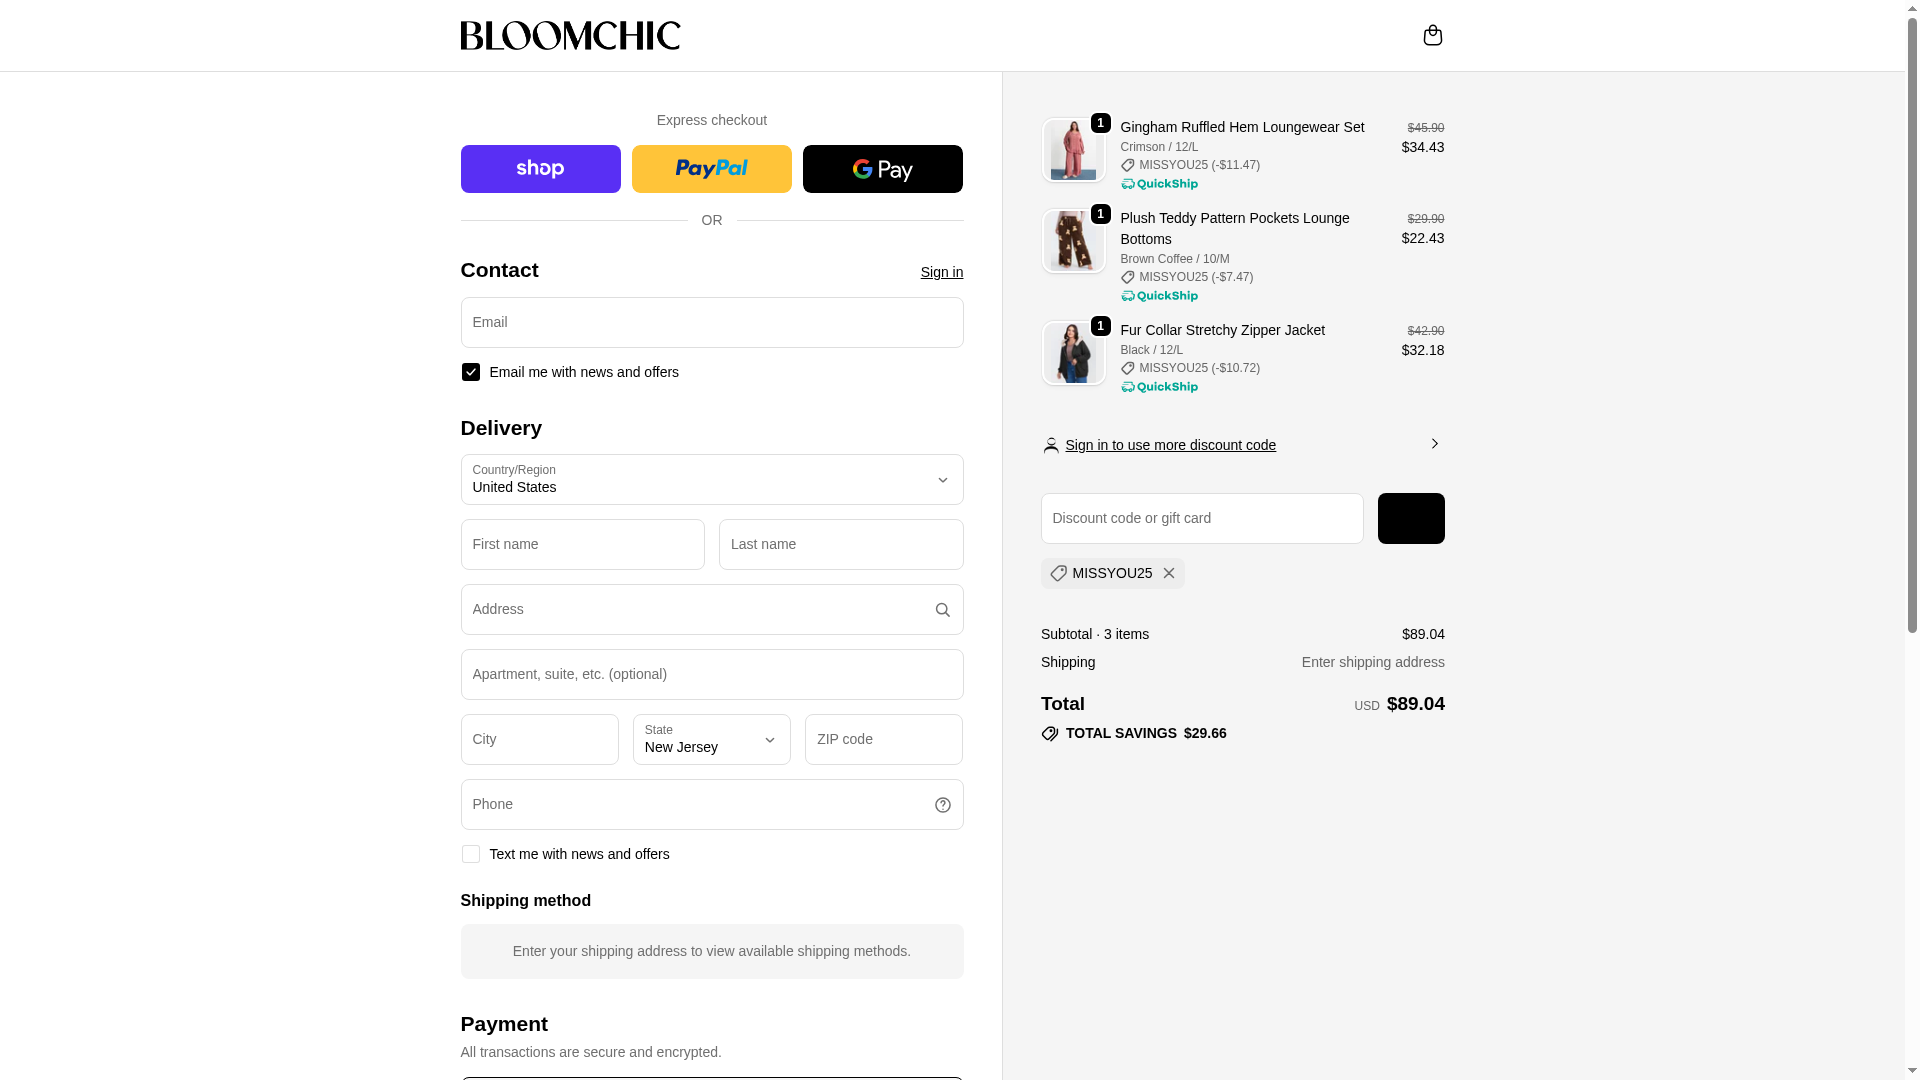
Task: Choose PayPal express checkout
Action: coord(711,169)
